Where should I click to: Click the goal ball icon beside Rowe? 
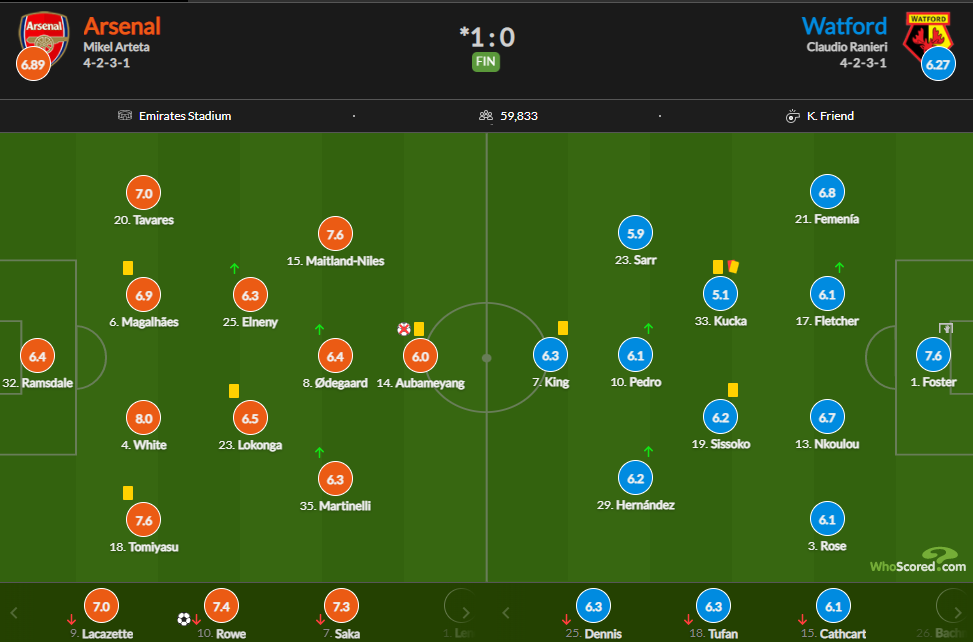[184, 619]
